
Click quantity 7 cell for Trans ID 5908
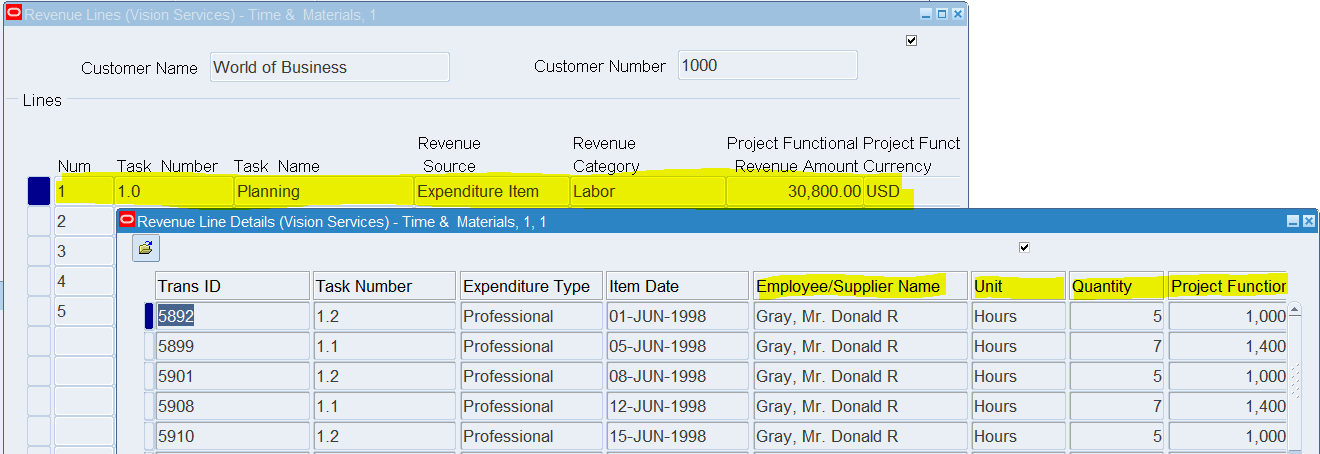coord(1116,406)
